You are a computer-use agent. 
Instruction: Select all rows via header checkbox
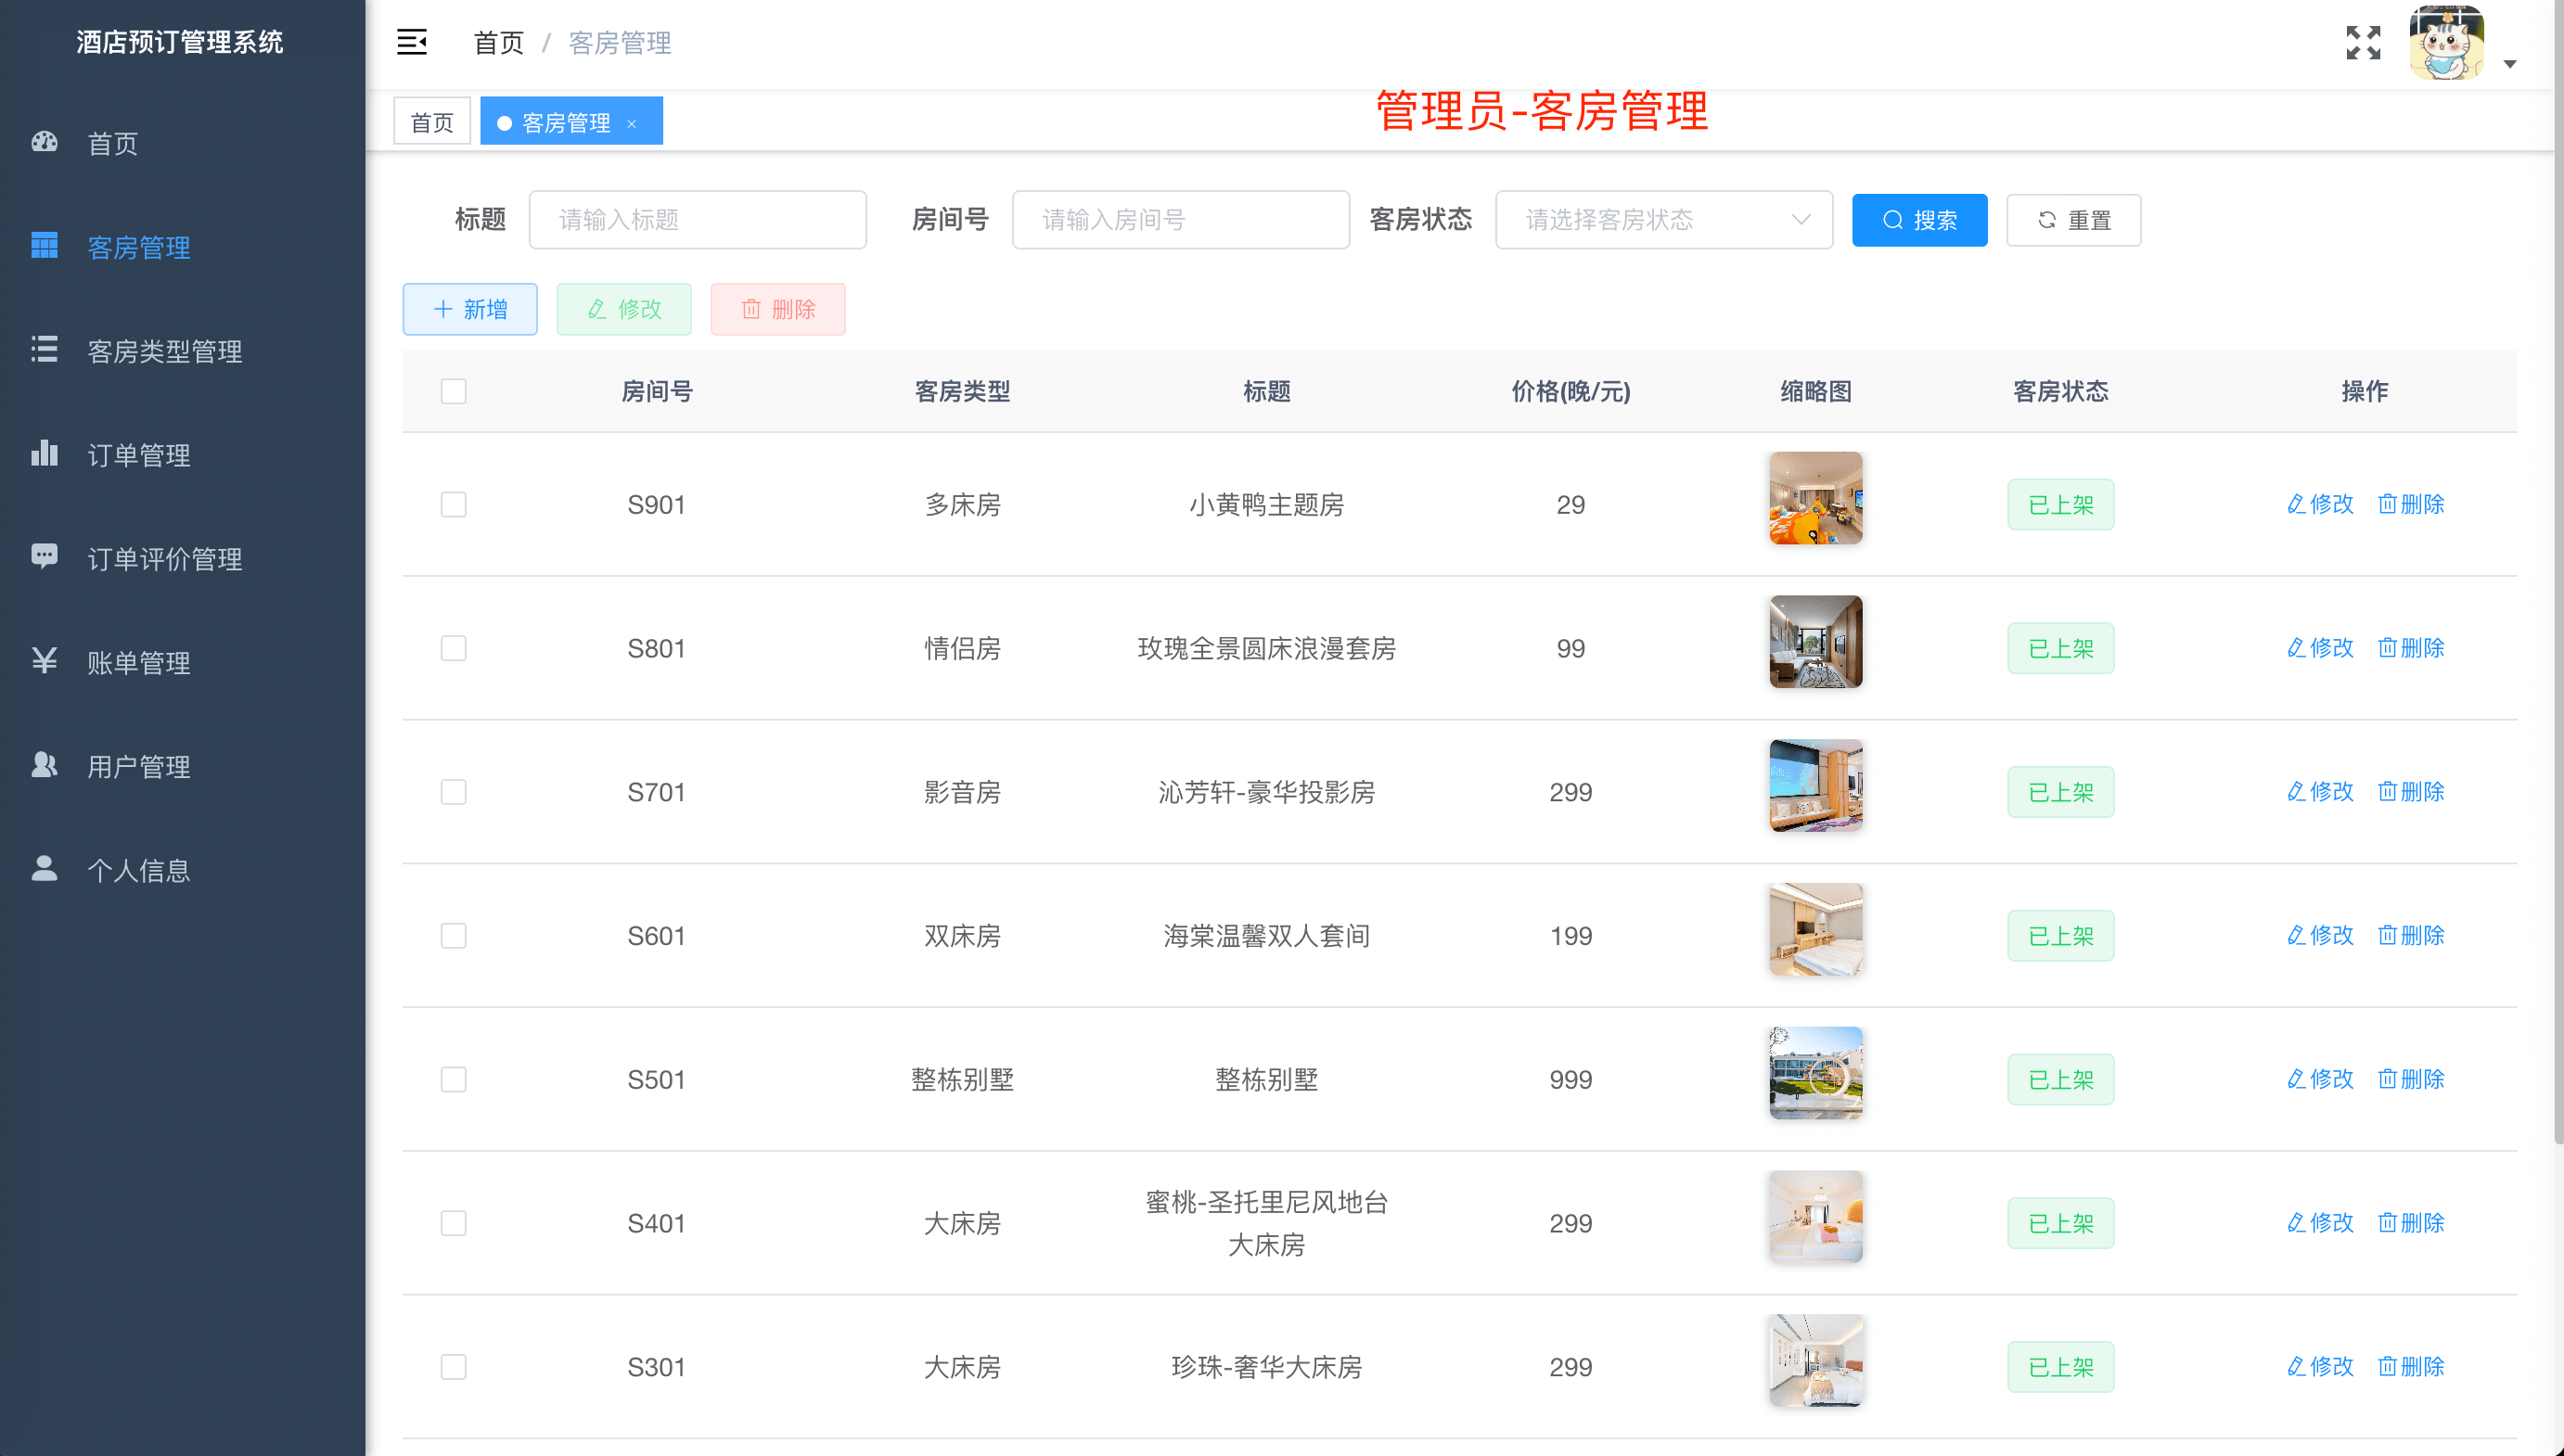tap(453, 391)
